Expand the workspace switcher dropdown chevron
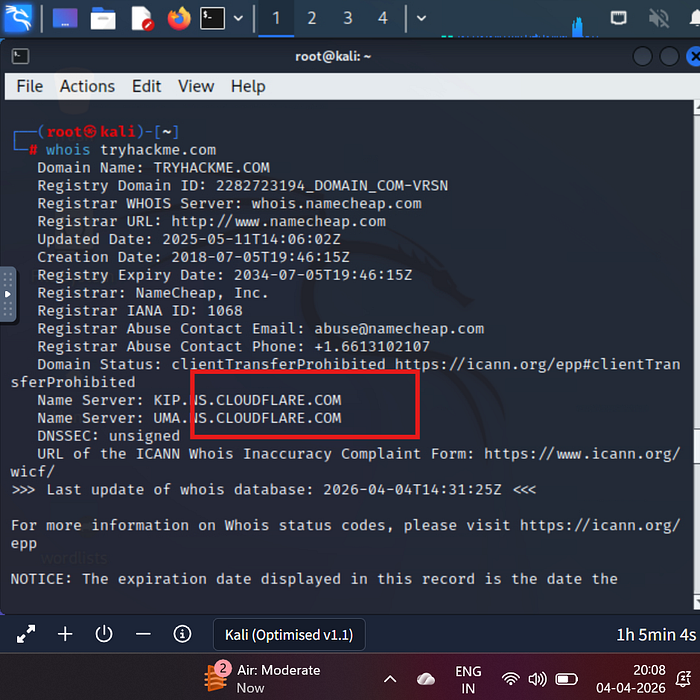 [x=421, y=18]
